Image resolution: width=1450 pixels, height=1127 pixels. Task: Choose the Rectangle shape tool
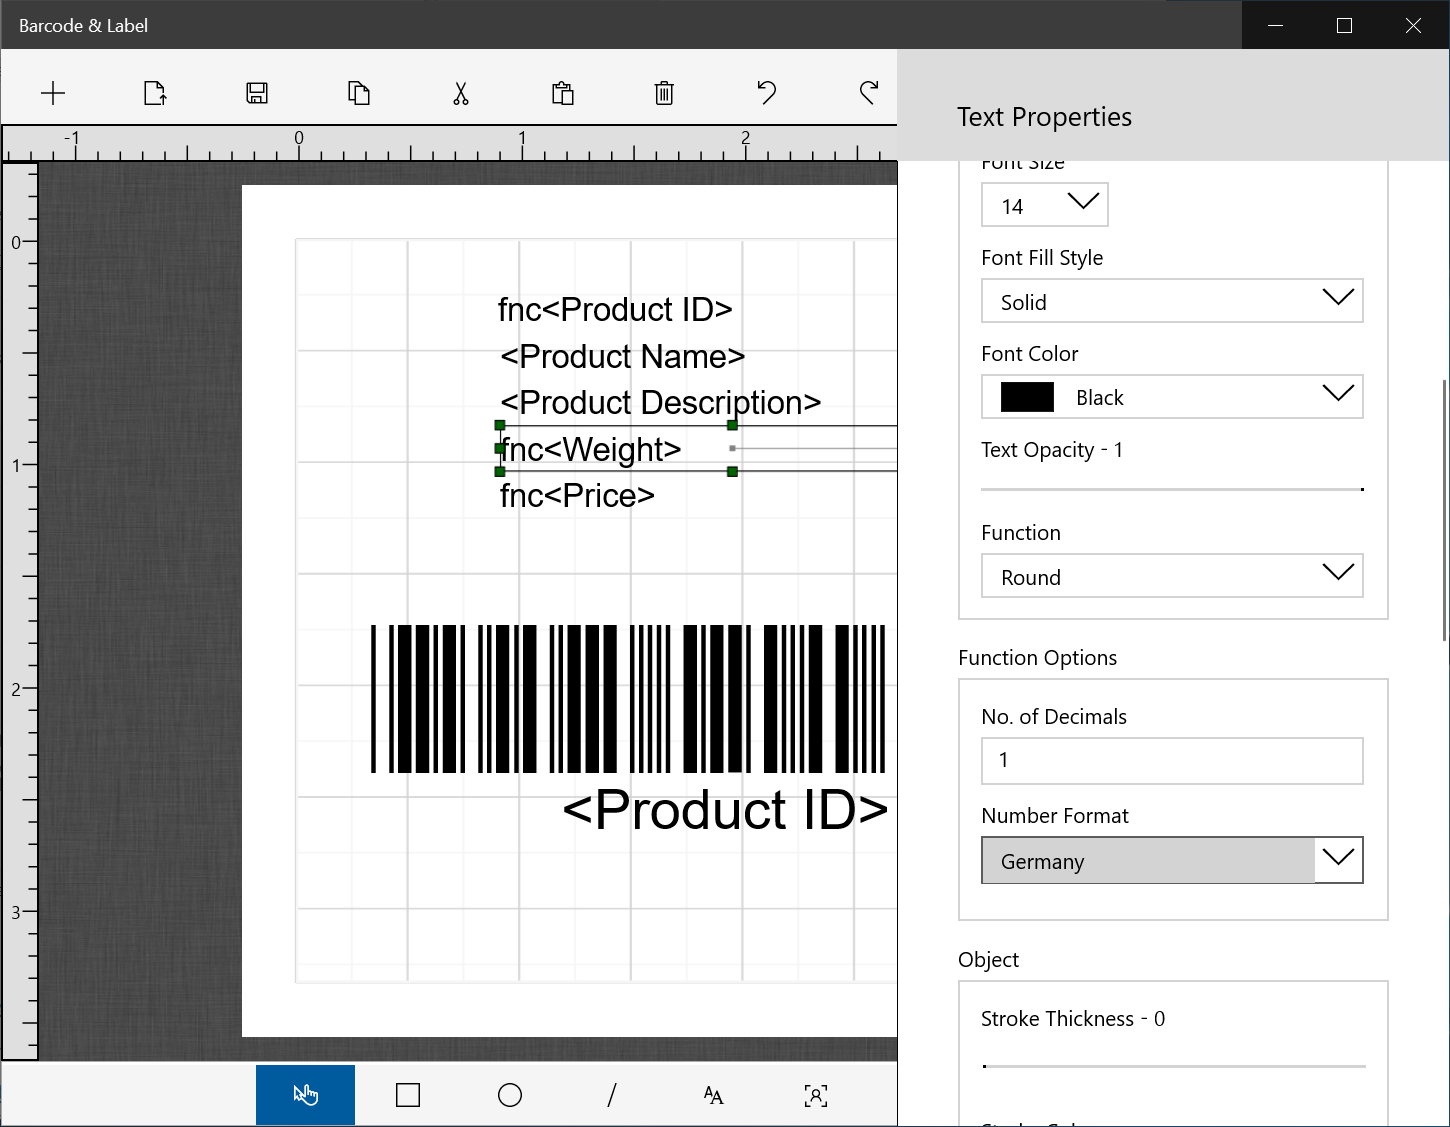[x=408, y=1095]
